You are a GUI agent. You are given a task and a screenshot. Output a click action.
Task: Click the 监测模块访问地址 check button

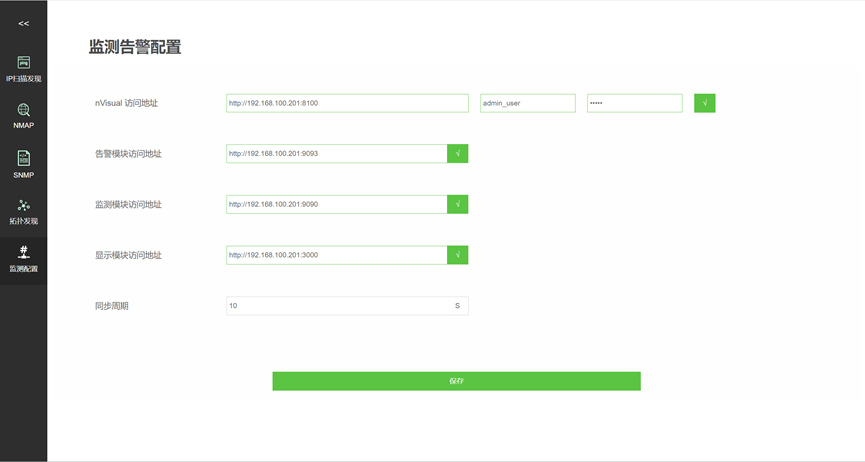click(x=457, y=204)
